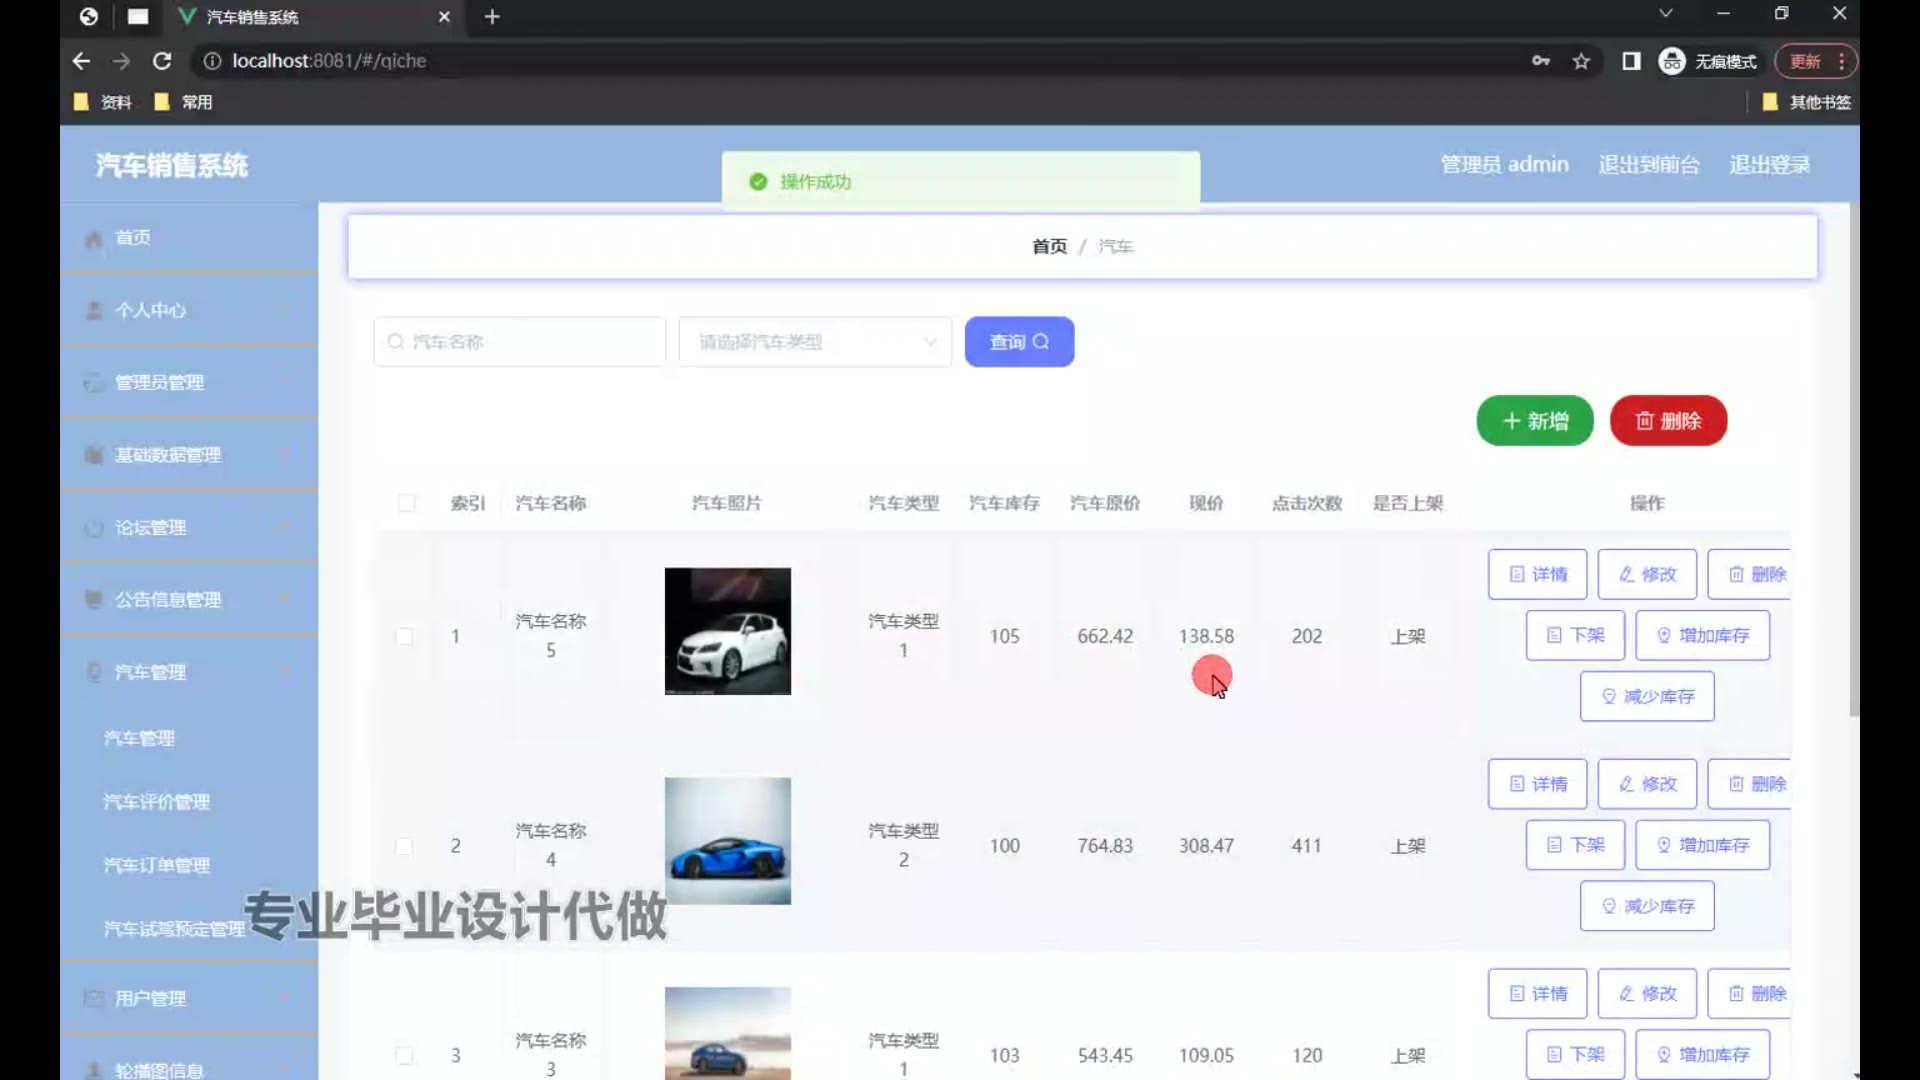This screenshot has width=1920, height=1080.
Task: Click 退出登录 link in header
Action: (x=1769, y=165)
